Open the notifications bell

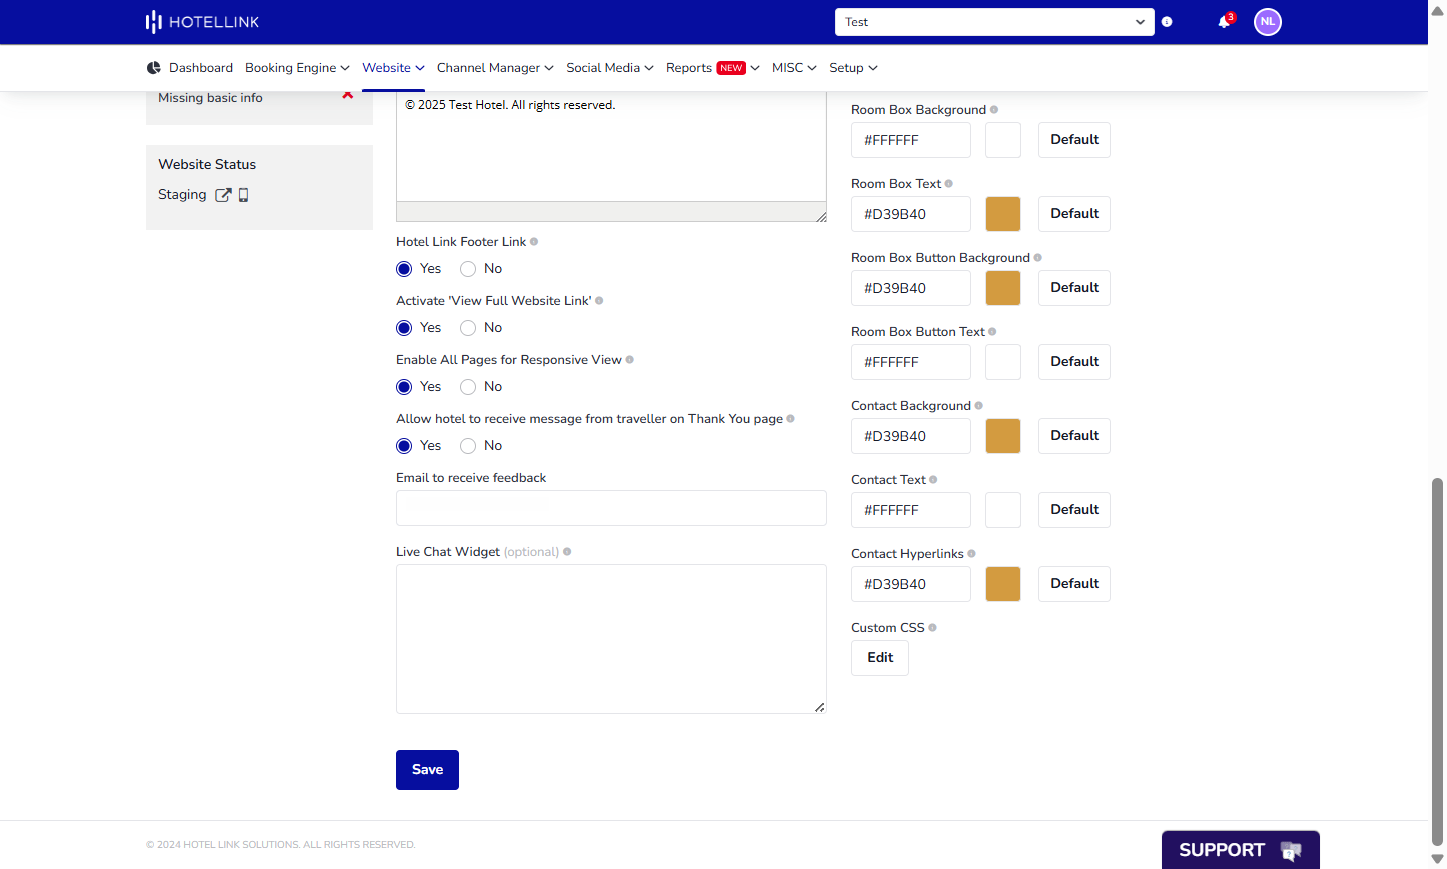pyautogui.click(x=1224, y=22)
